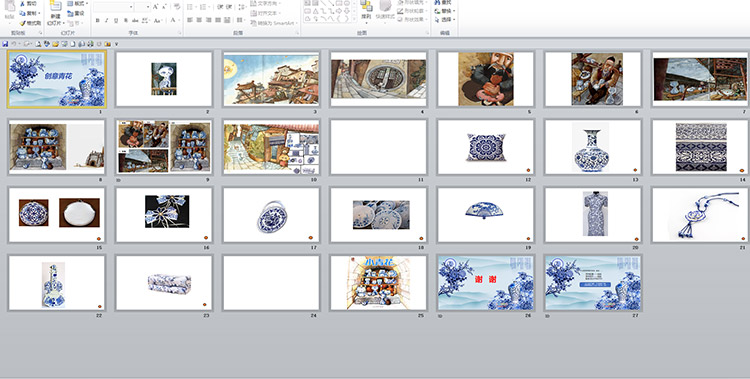Open the Replace (替换) menu

tap(445, 11)
